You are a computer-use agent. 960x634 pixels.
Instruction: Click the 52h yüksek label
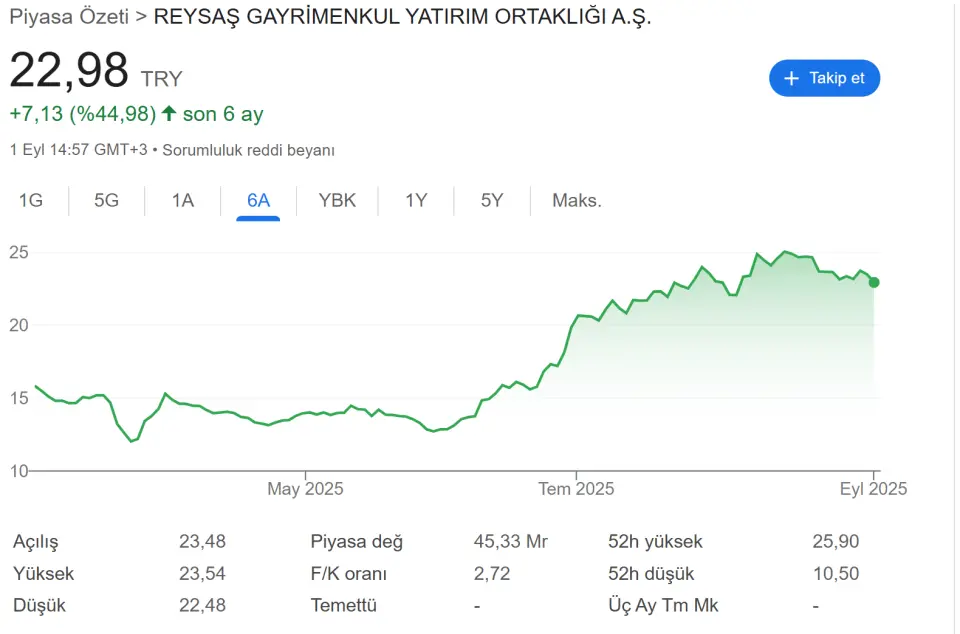pos(655,542)
